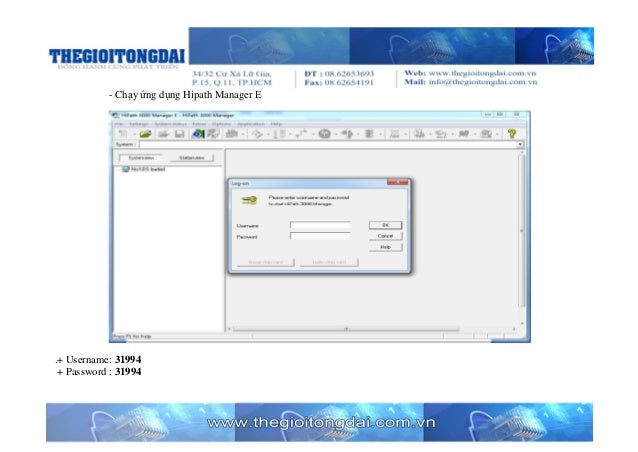Image resolution: width=638 pixels, height=452 pixels.
Task: Click the colorful Transfer toolbar icon
Action: point(199,133)
